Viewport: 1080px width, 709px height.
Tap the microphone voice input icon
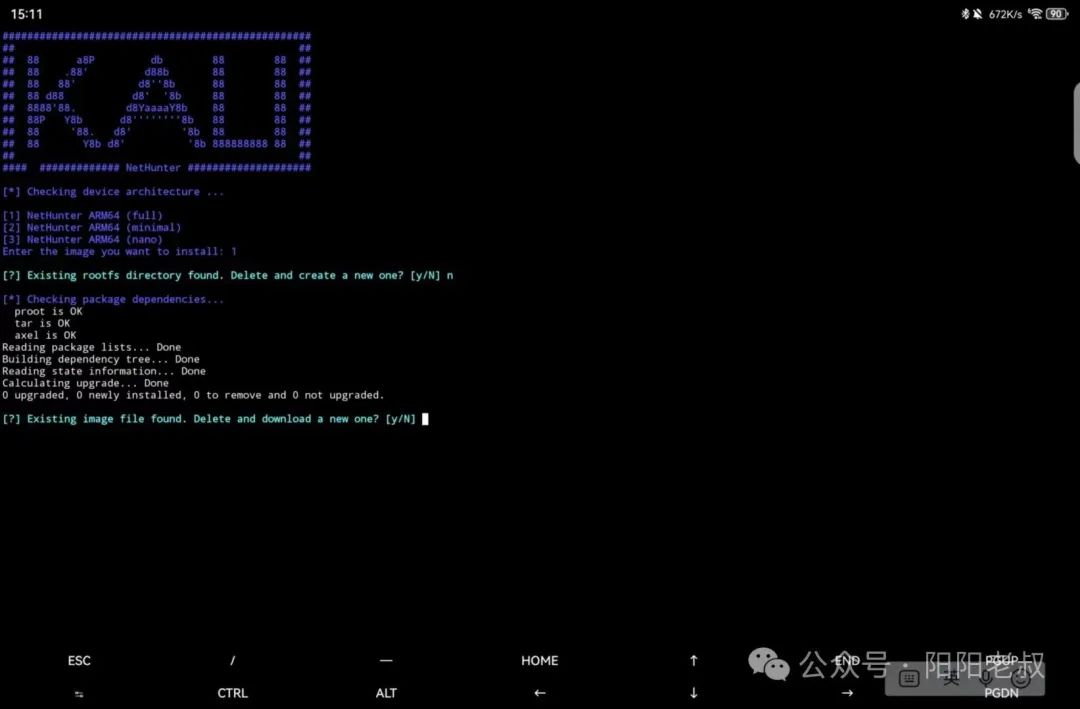pos(986,679)
